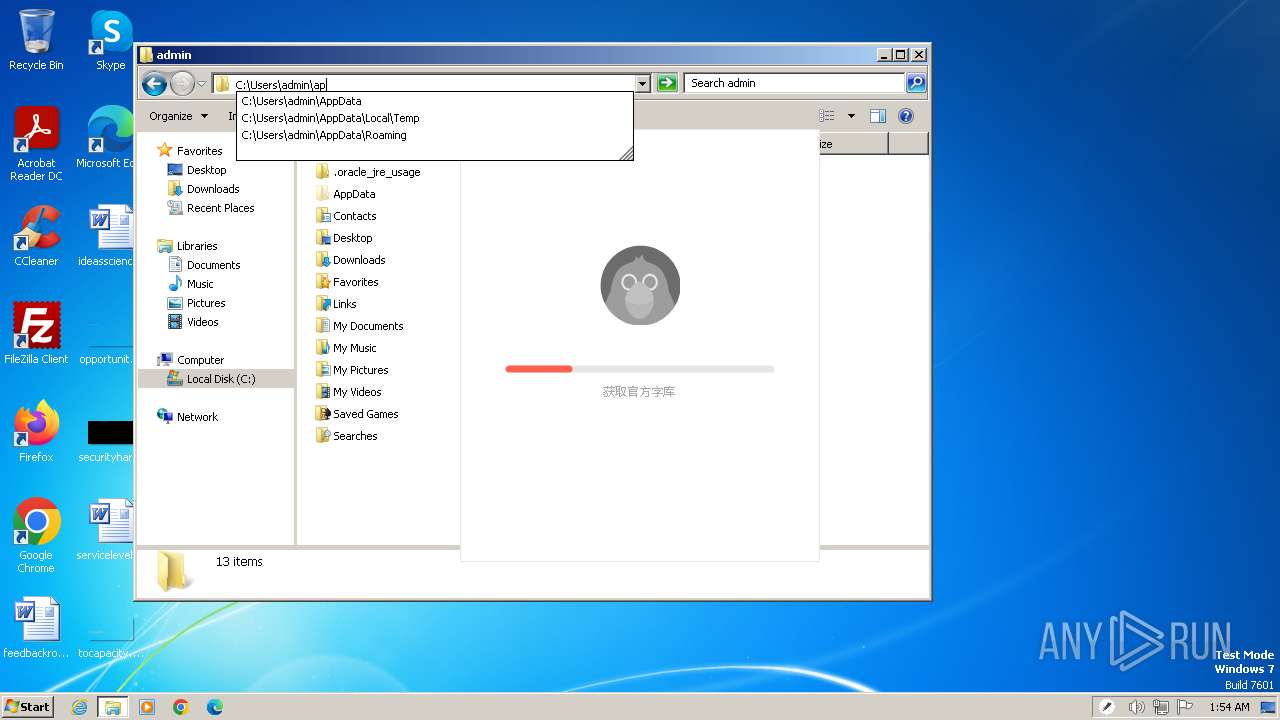This screenshot has height=720, width=1280.
Task: Open Explorer Help question mark icon
Action: pos(906,116)
